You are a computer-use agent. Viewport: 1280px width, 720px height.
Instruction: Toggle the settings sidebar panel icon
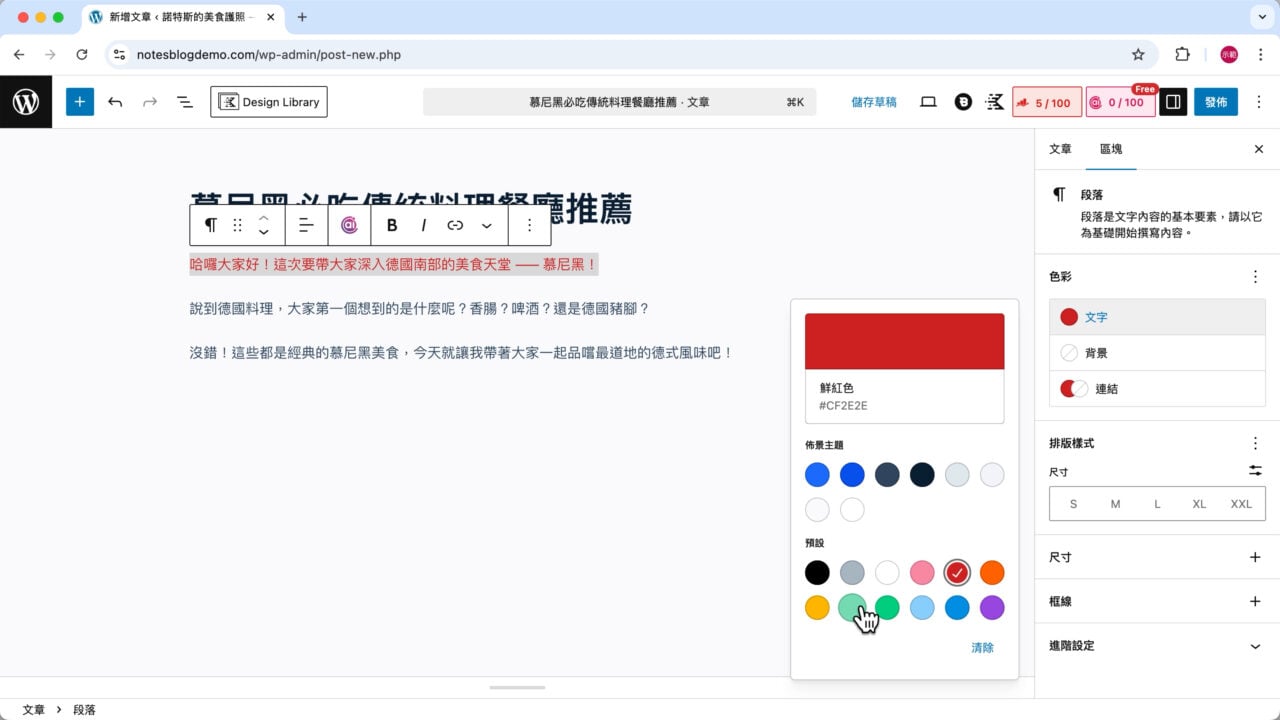[x=1172, y=101]
